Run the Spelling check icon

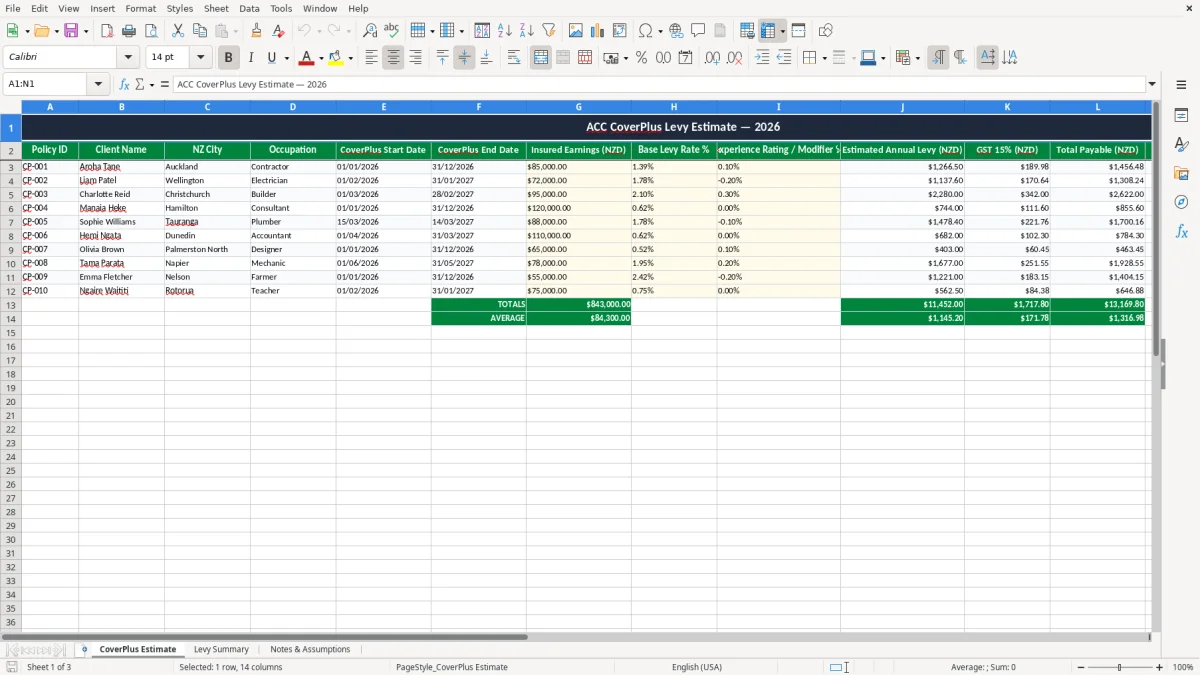click(x=391, y=31)
